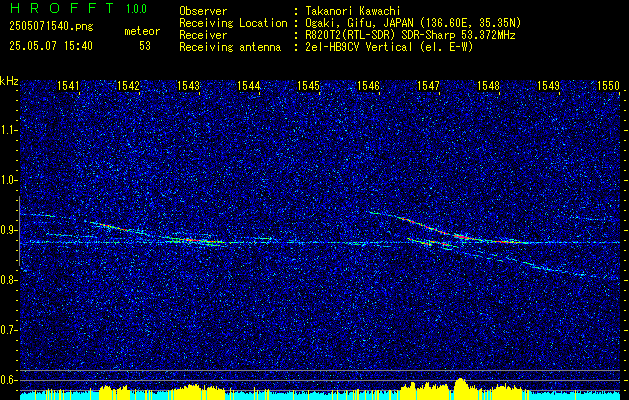Click the meteor label
Viewport: 629px width, 400px height.
tap(142, 31)
